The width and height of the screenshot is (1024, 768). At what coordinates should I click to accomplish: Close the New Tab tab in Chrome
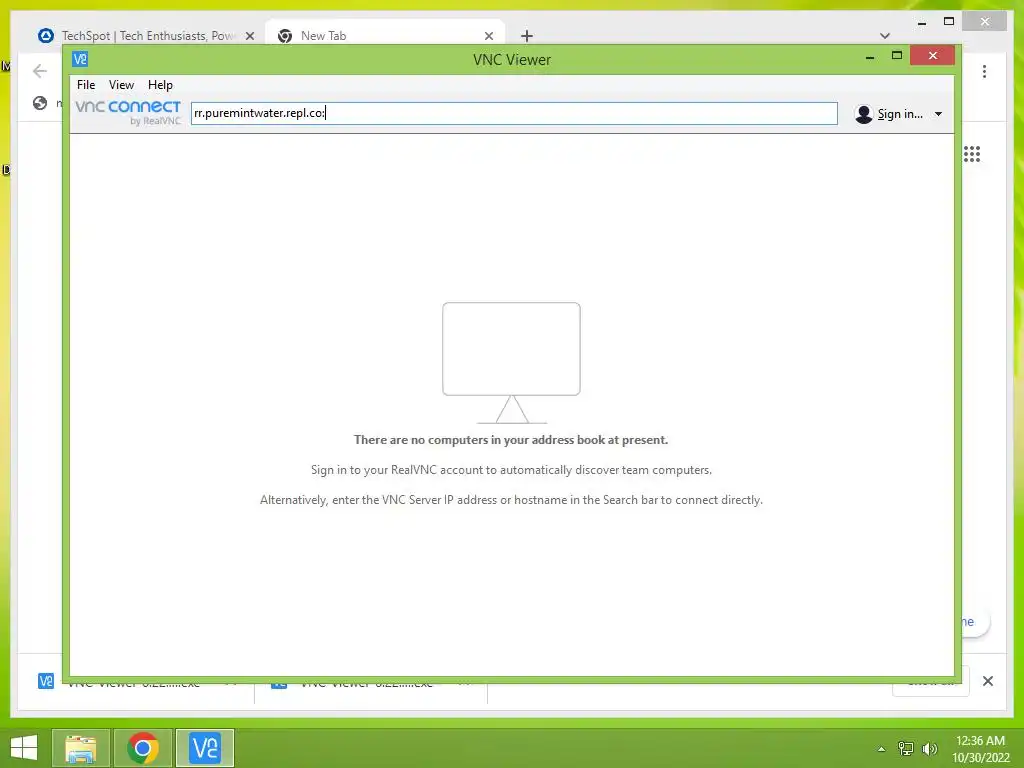[488, 36]
